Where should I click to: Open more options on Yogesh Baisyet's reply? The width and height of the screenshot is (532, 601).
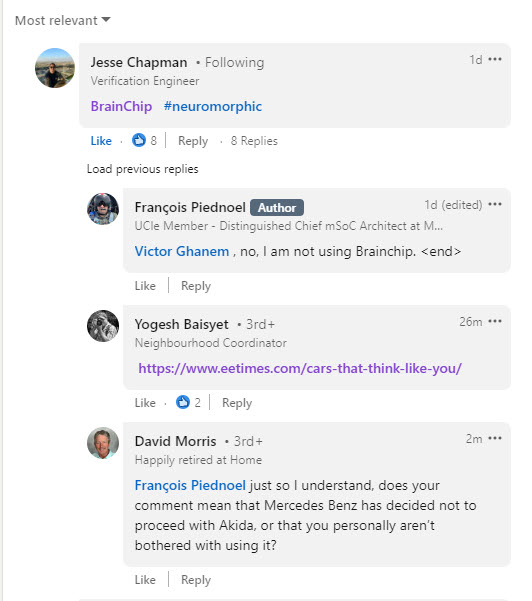pyautogui.click(x=495, y=321)
